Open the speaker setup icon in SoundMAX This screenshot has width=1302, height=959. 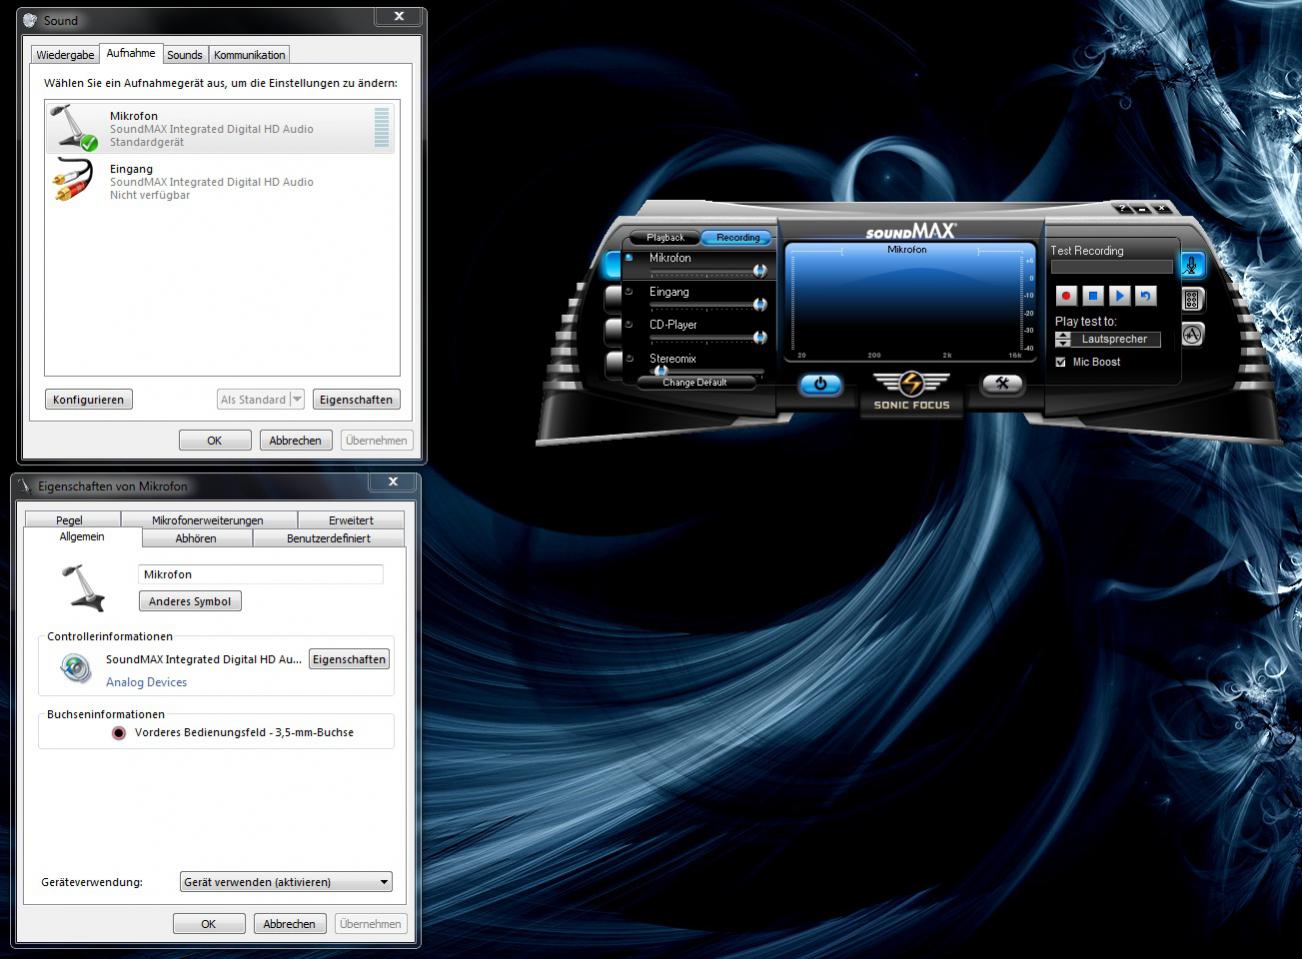coord(1191,300)
